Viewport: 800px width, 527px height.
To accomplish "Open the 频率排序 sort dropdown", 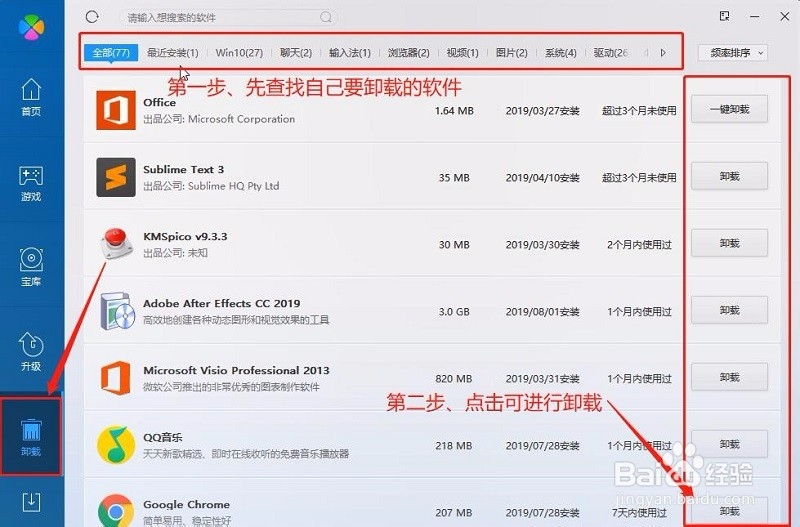I will click(x=733, y=53).
